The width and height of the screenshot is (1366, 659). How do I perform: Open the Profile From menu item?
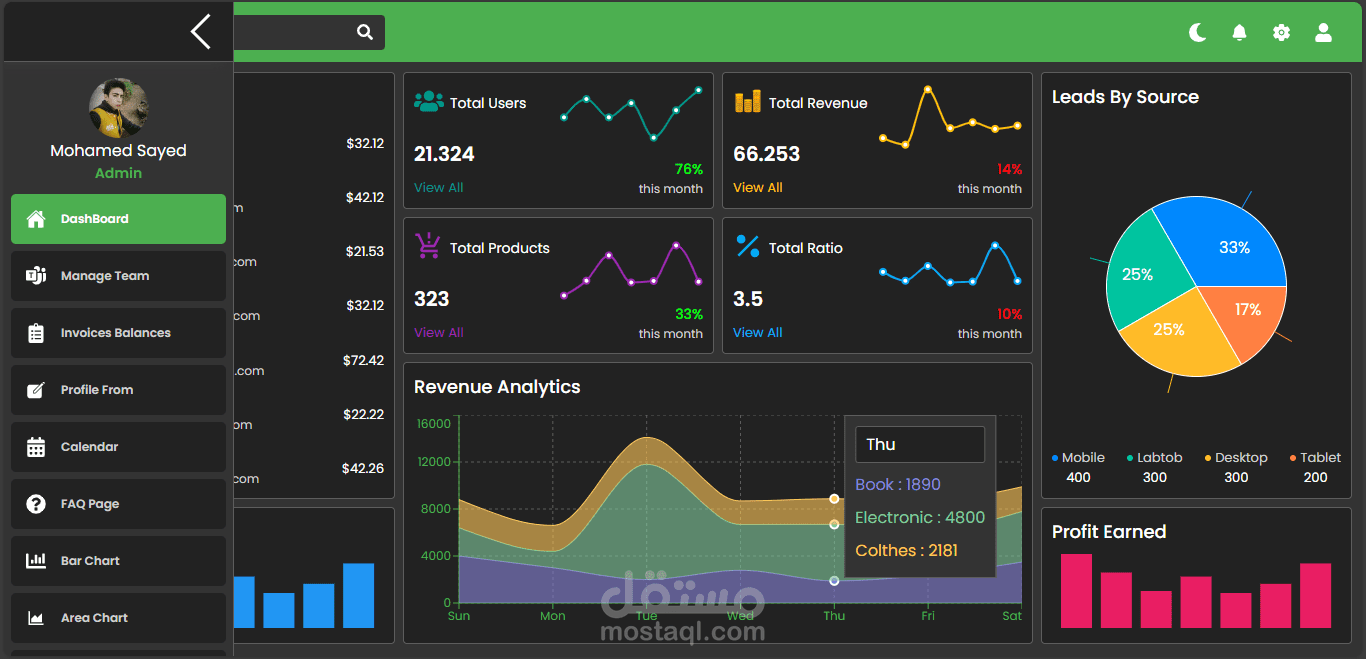pos(118,390)
